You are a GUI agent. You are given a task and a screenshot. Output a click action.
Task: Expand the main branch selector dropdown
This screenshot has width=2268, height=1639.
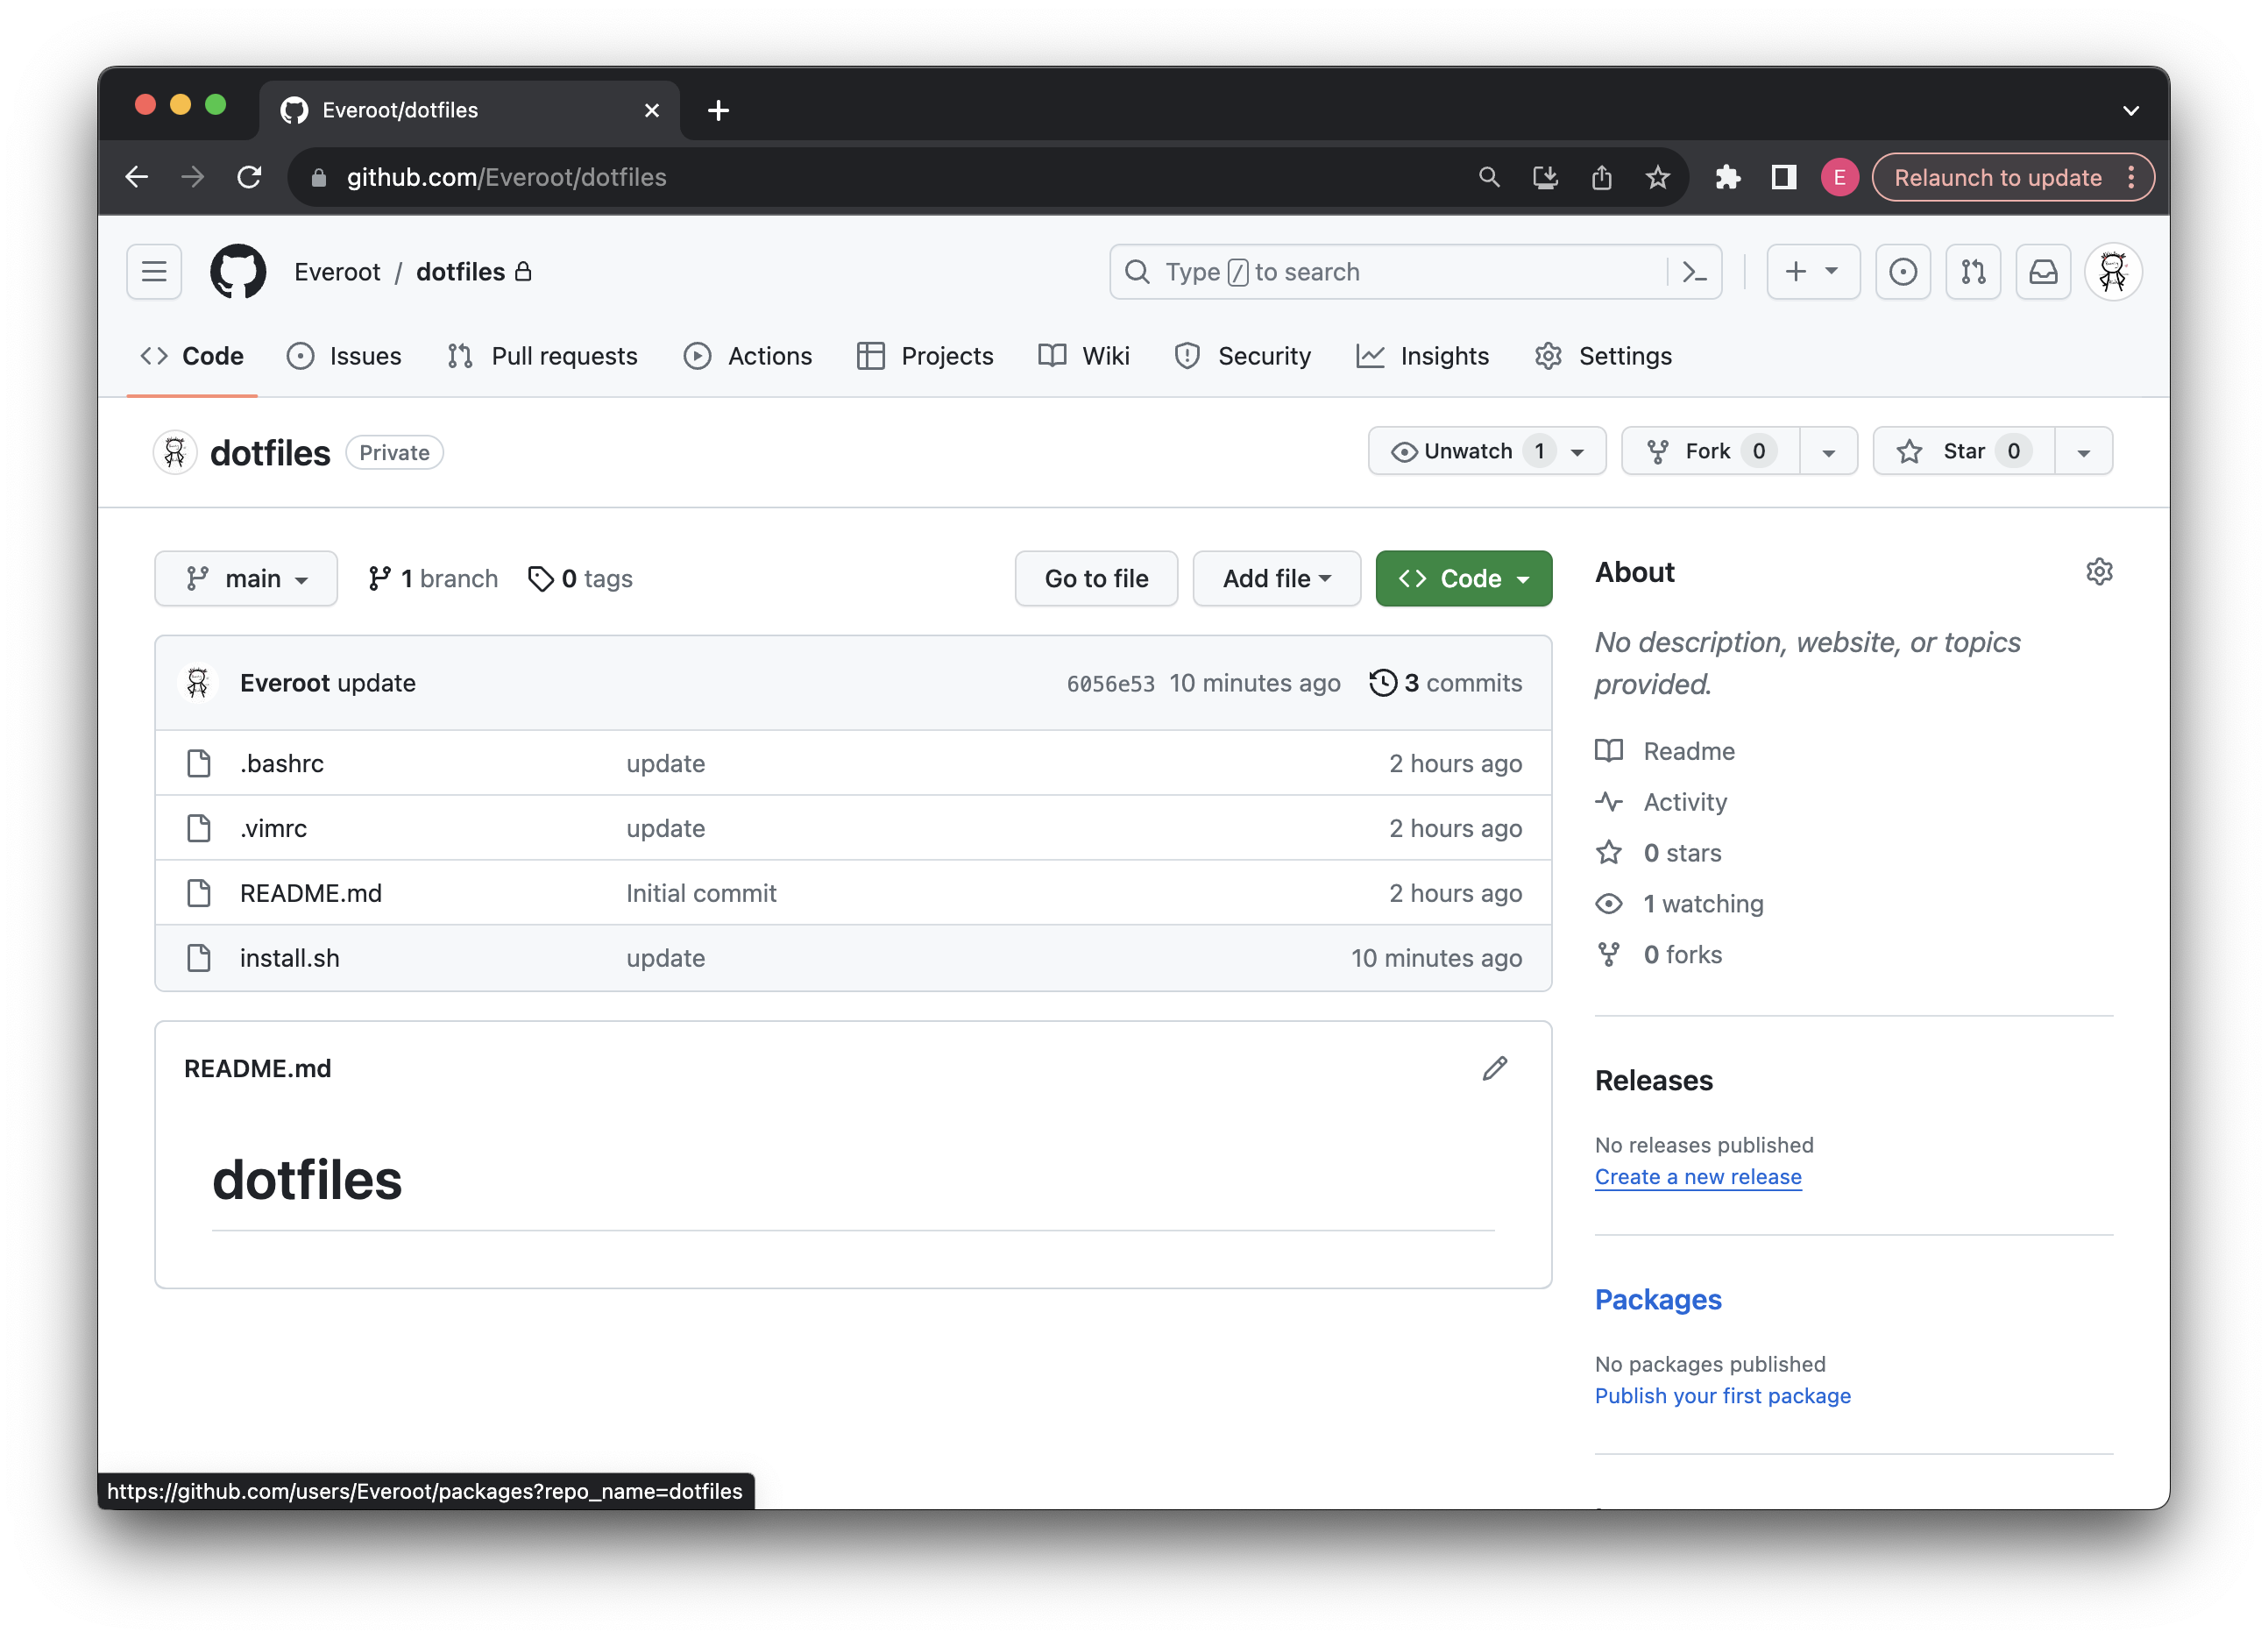tap(246, 579)
